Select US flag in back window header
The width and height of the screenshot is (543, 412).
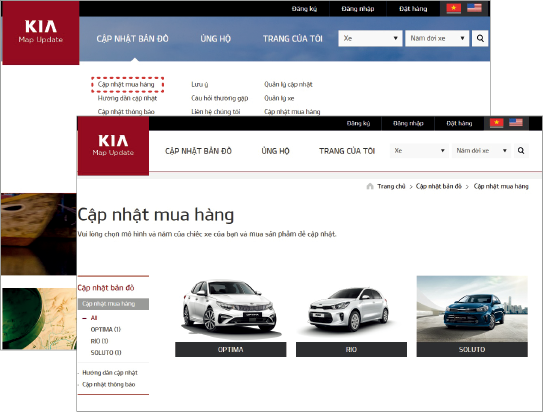pos(474,8)
